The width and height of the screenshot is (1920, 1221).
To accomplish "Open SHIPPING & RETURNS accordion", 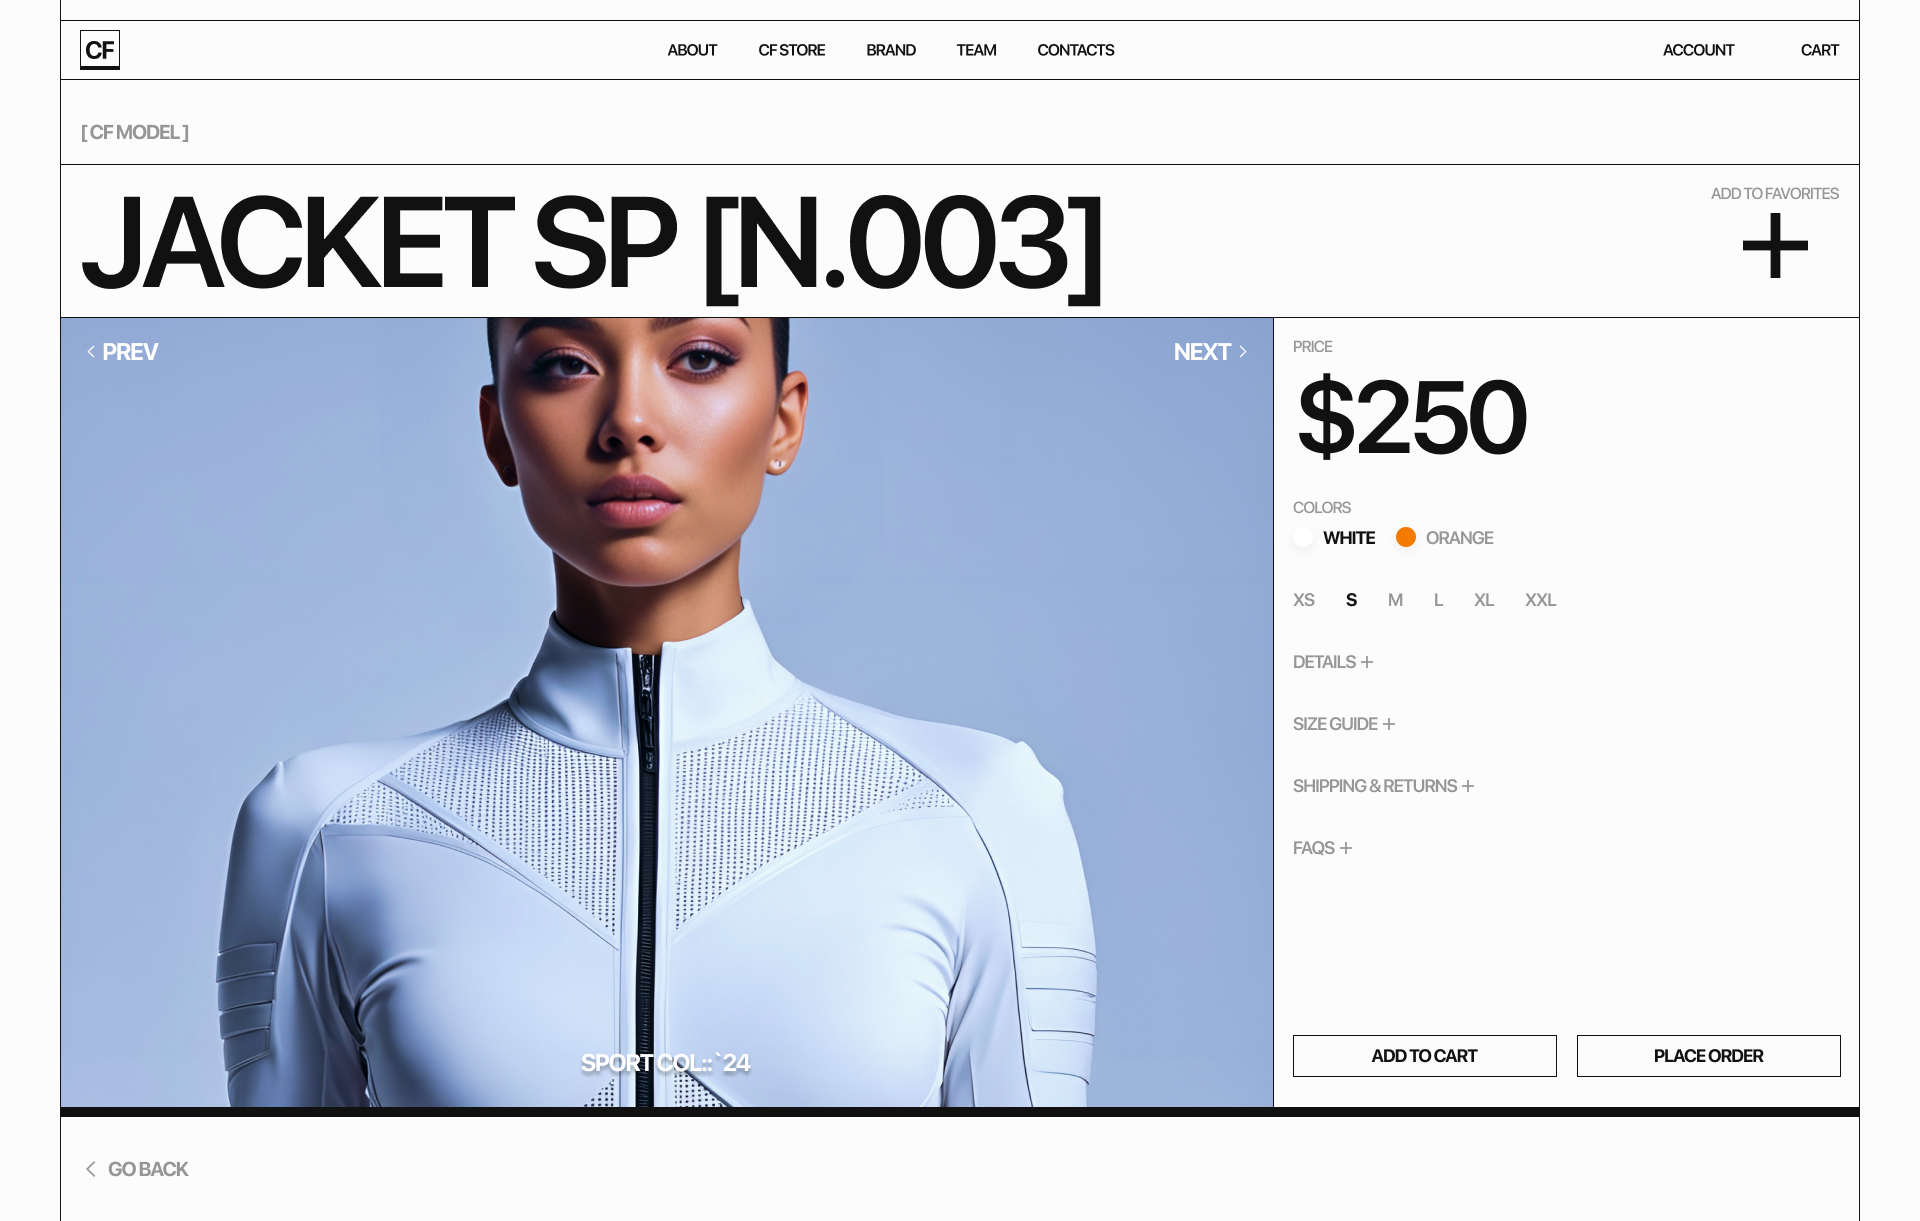I will coord(1384,786).
